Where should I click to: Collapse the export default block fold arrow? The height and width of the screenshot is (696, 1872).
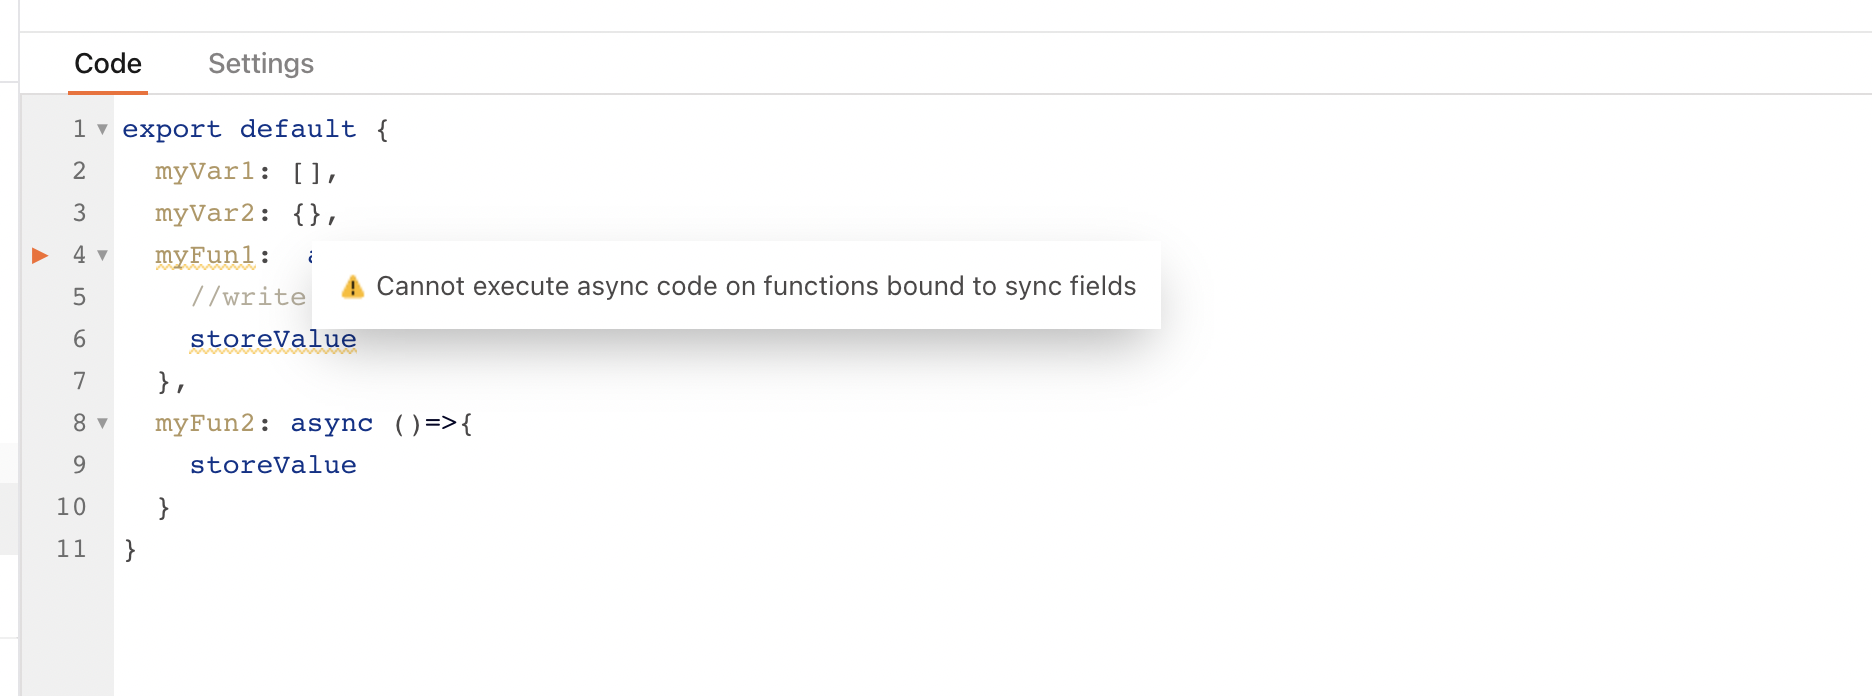coord(102,129)
